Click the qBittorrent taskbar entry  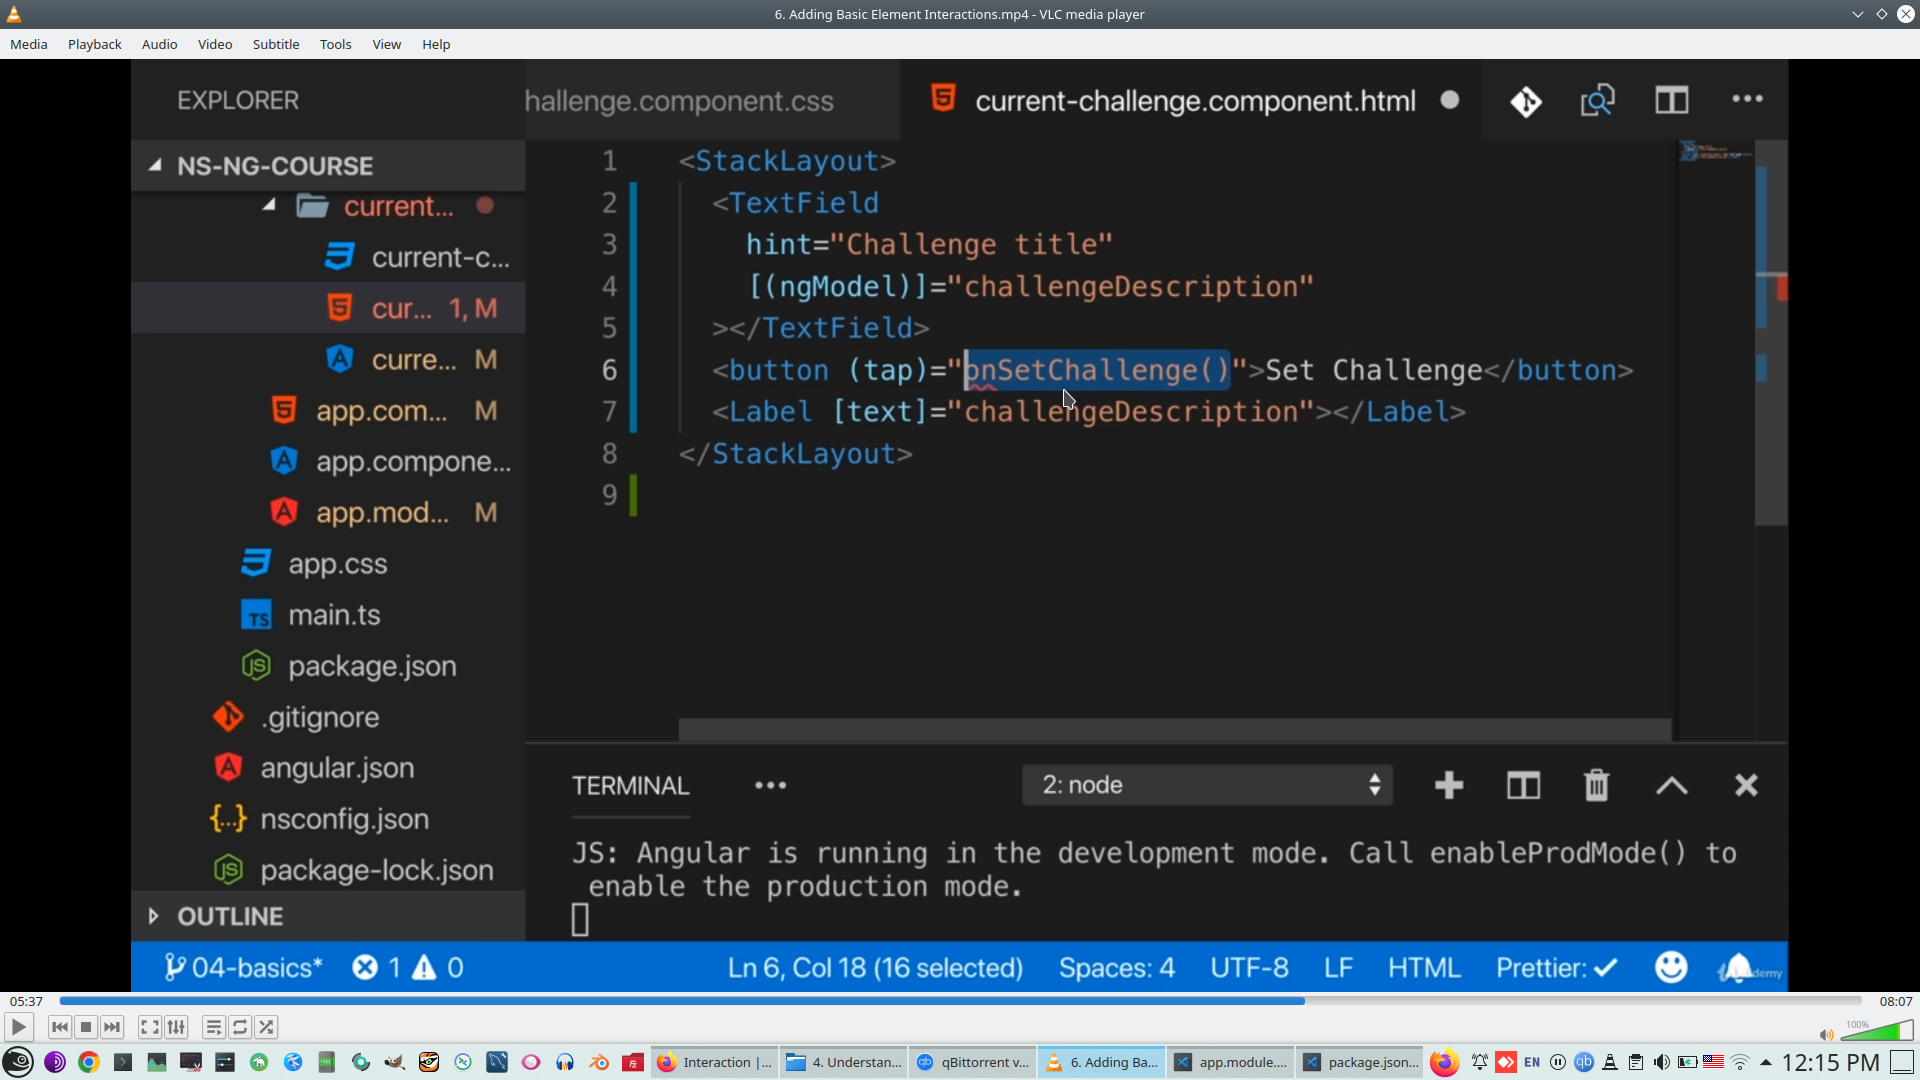point(972,1062)
